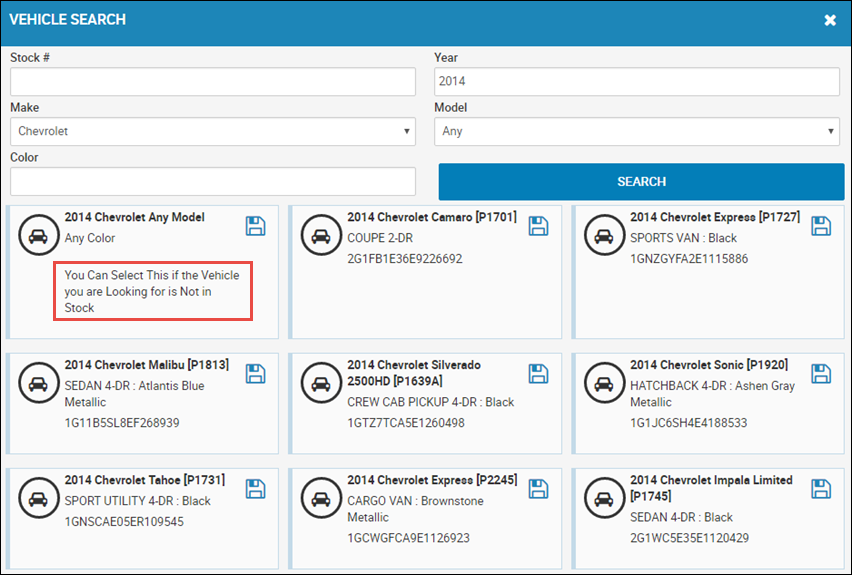Click 'CREW CAB PICKUP 4-DR : Black' text
The width and height of the screenshot is (852, 575).
point(430,402)
